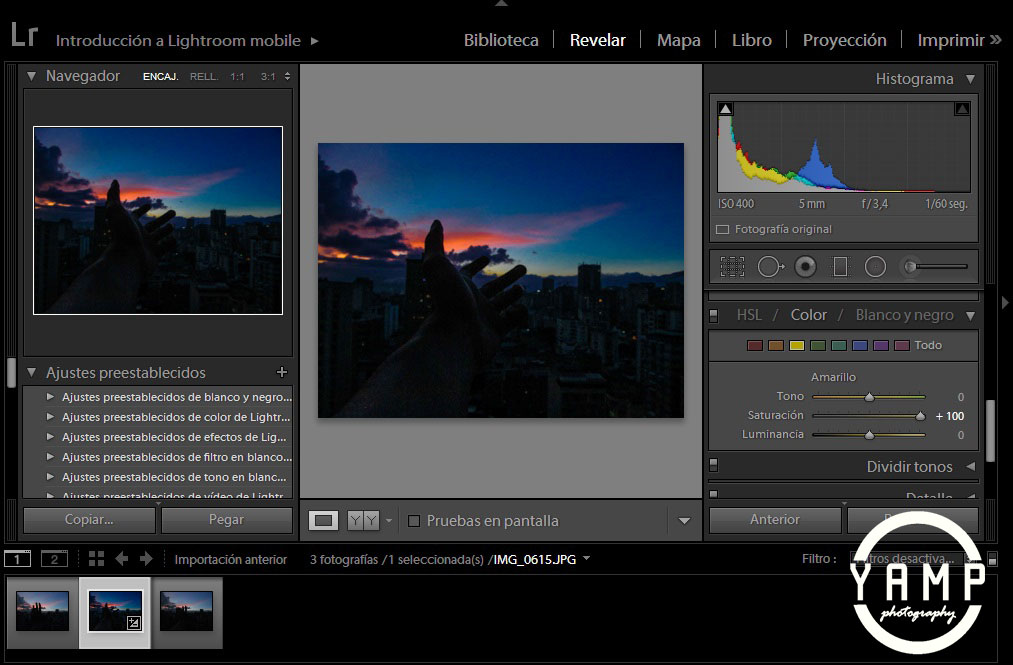Tick the Fotografía original checkbox

pos(722,229)
